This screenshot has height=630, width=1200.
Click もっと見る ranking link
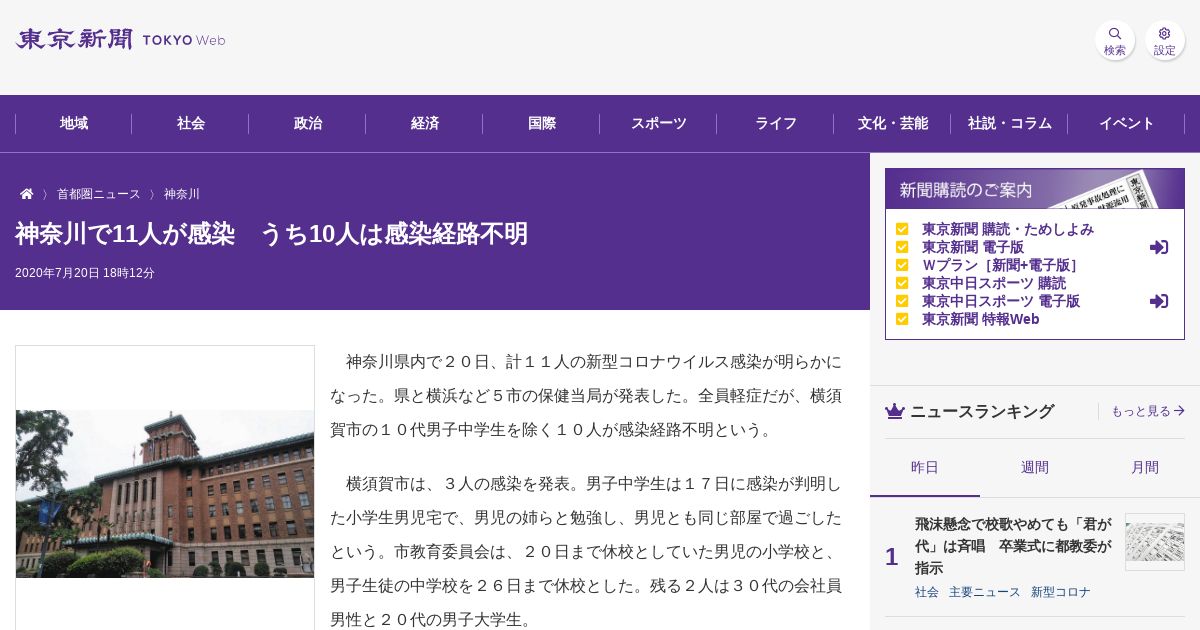pos(1148,411)
